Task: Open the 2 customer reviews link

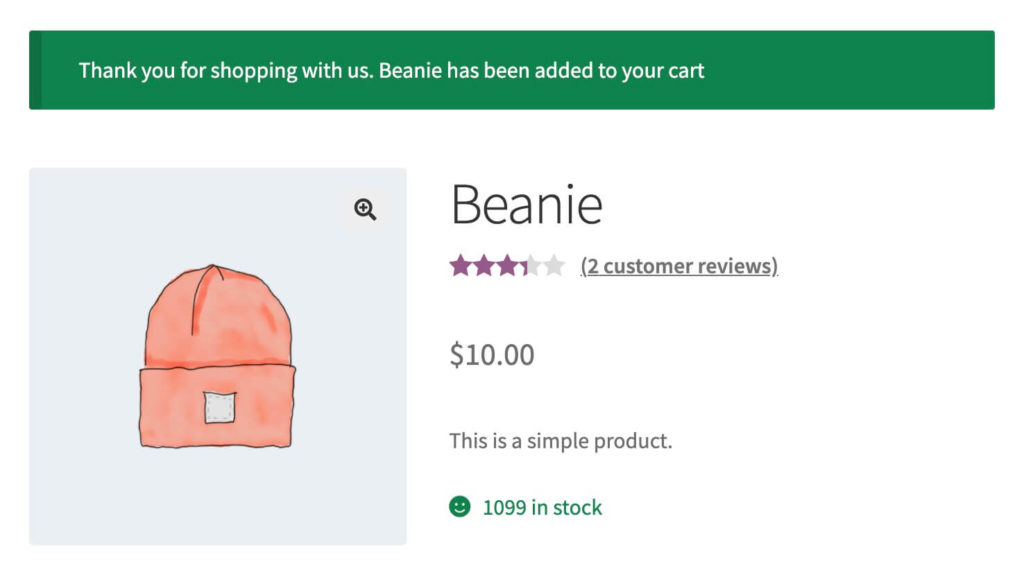Action: 679,266
